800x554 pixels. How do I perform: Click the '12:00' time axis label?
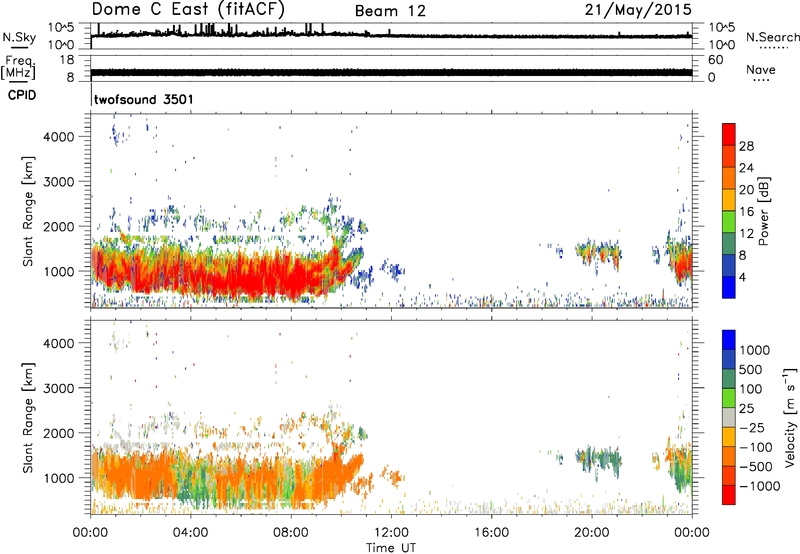point(391,533)
